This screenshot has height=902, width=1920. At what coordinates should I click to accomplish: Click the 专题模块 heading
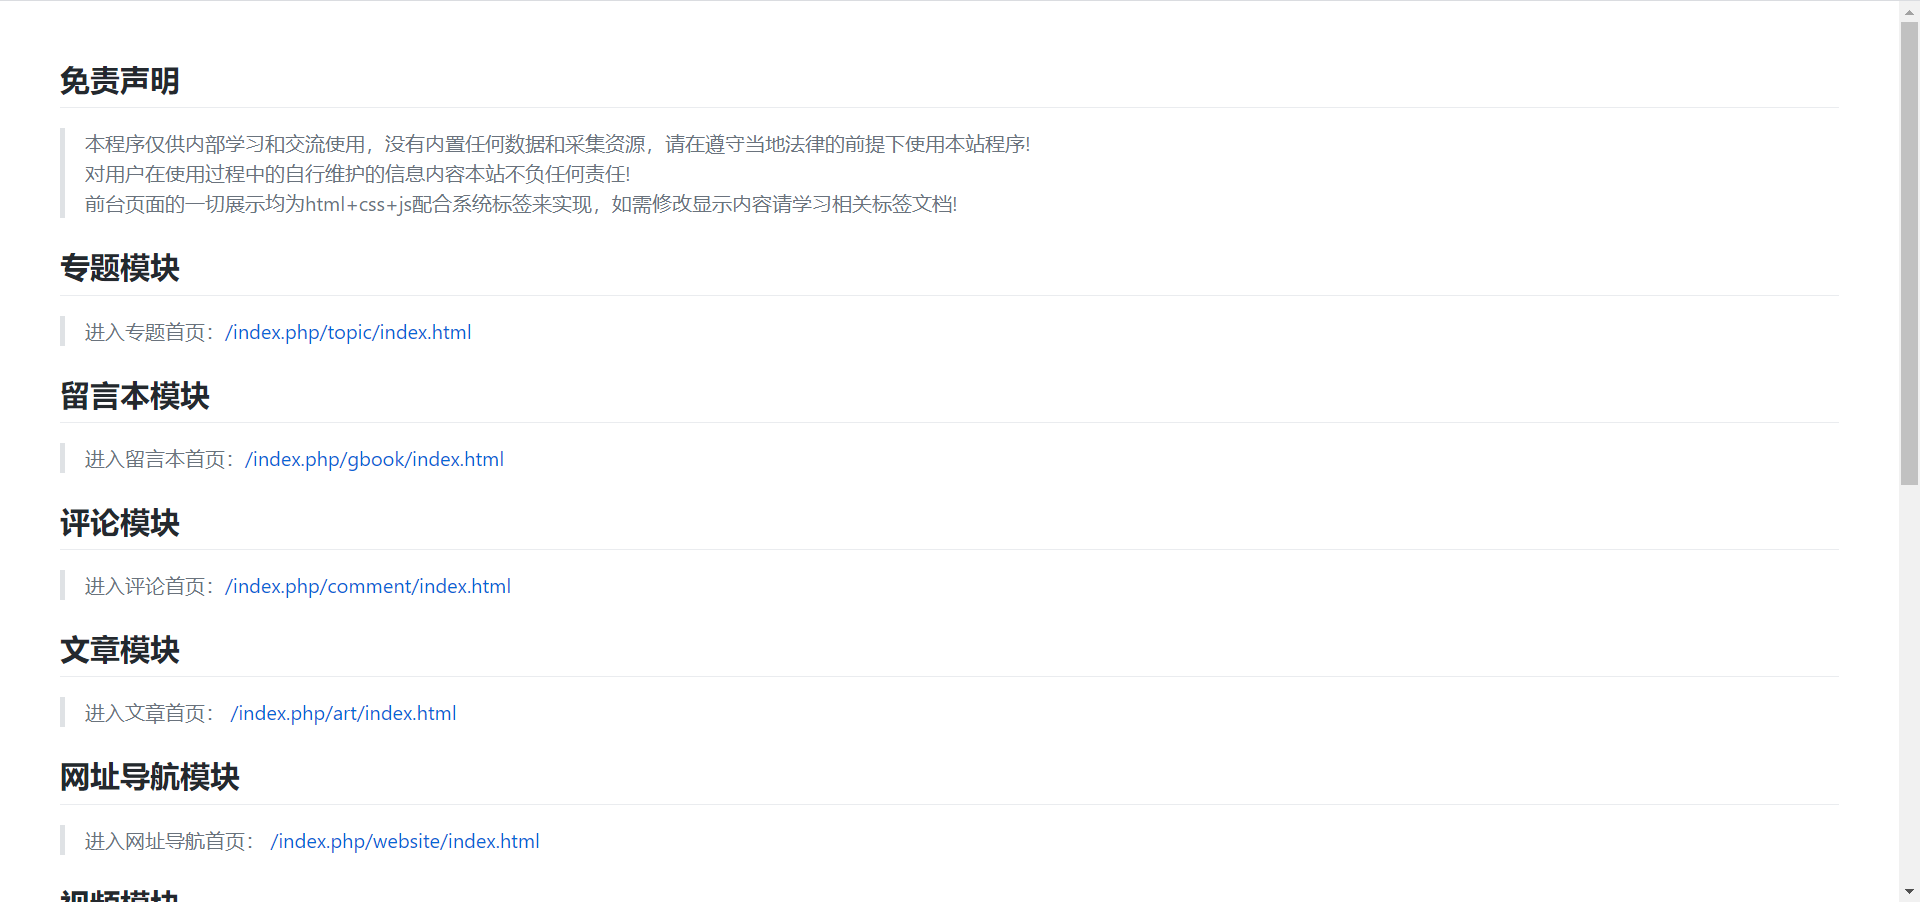coord(119,268)
